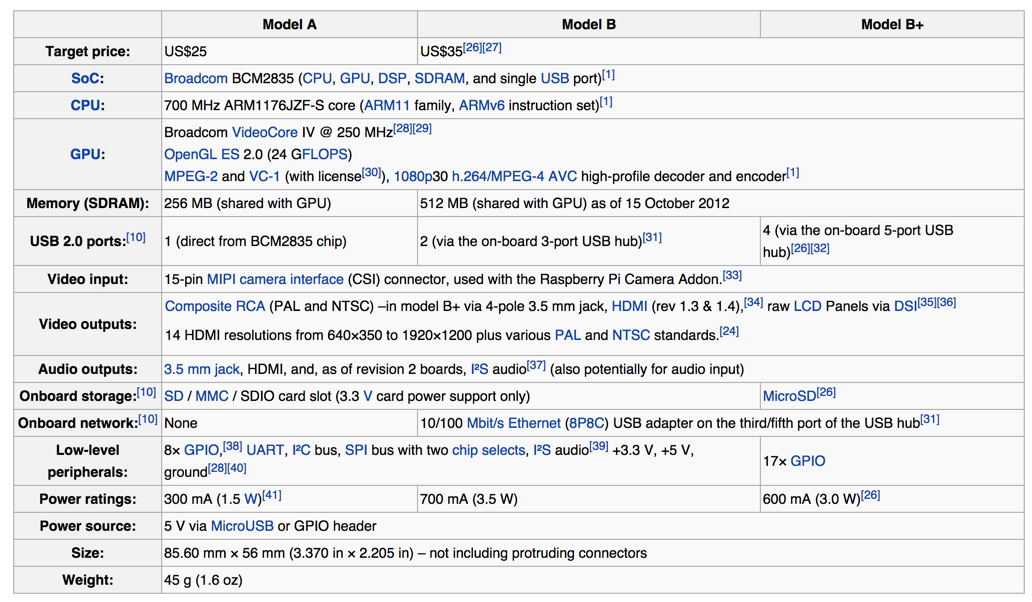The width and height of the screenshot is (1032, 602).
Task: Follow the SD link in Onboard storage
Action: pyautogui.click(x=174, y=396)
